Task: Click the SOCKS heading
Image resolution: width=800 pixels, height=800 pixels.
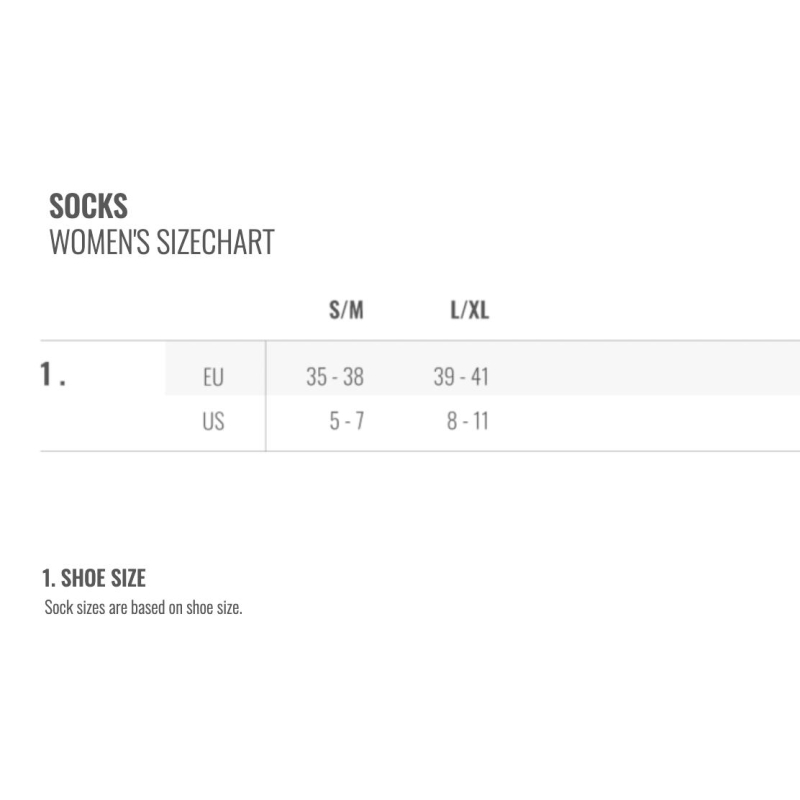Action: click(x=88, y=206)
